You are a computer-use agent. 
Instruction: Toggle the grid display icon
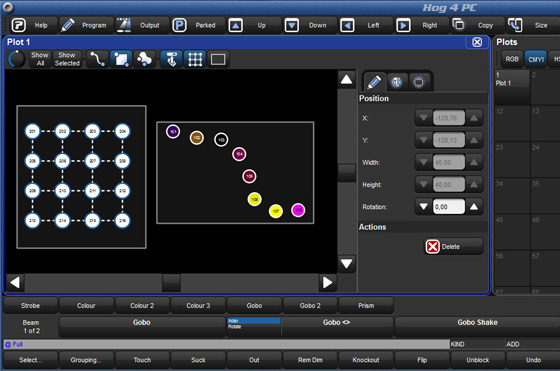tap(195, 59)
